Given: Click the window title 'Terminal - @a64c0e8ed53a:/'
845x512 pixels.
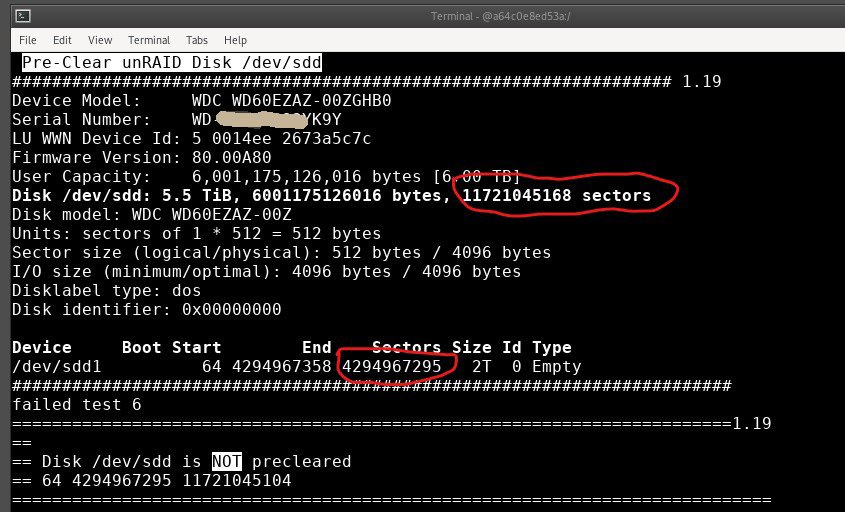Looking at the screenshot, I should [x=501, y=16].
